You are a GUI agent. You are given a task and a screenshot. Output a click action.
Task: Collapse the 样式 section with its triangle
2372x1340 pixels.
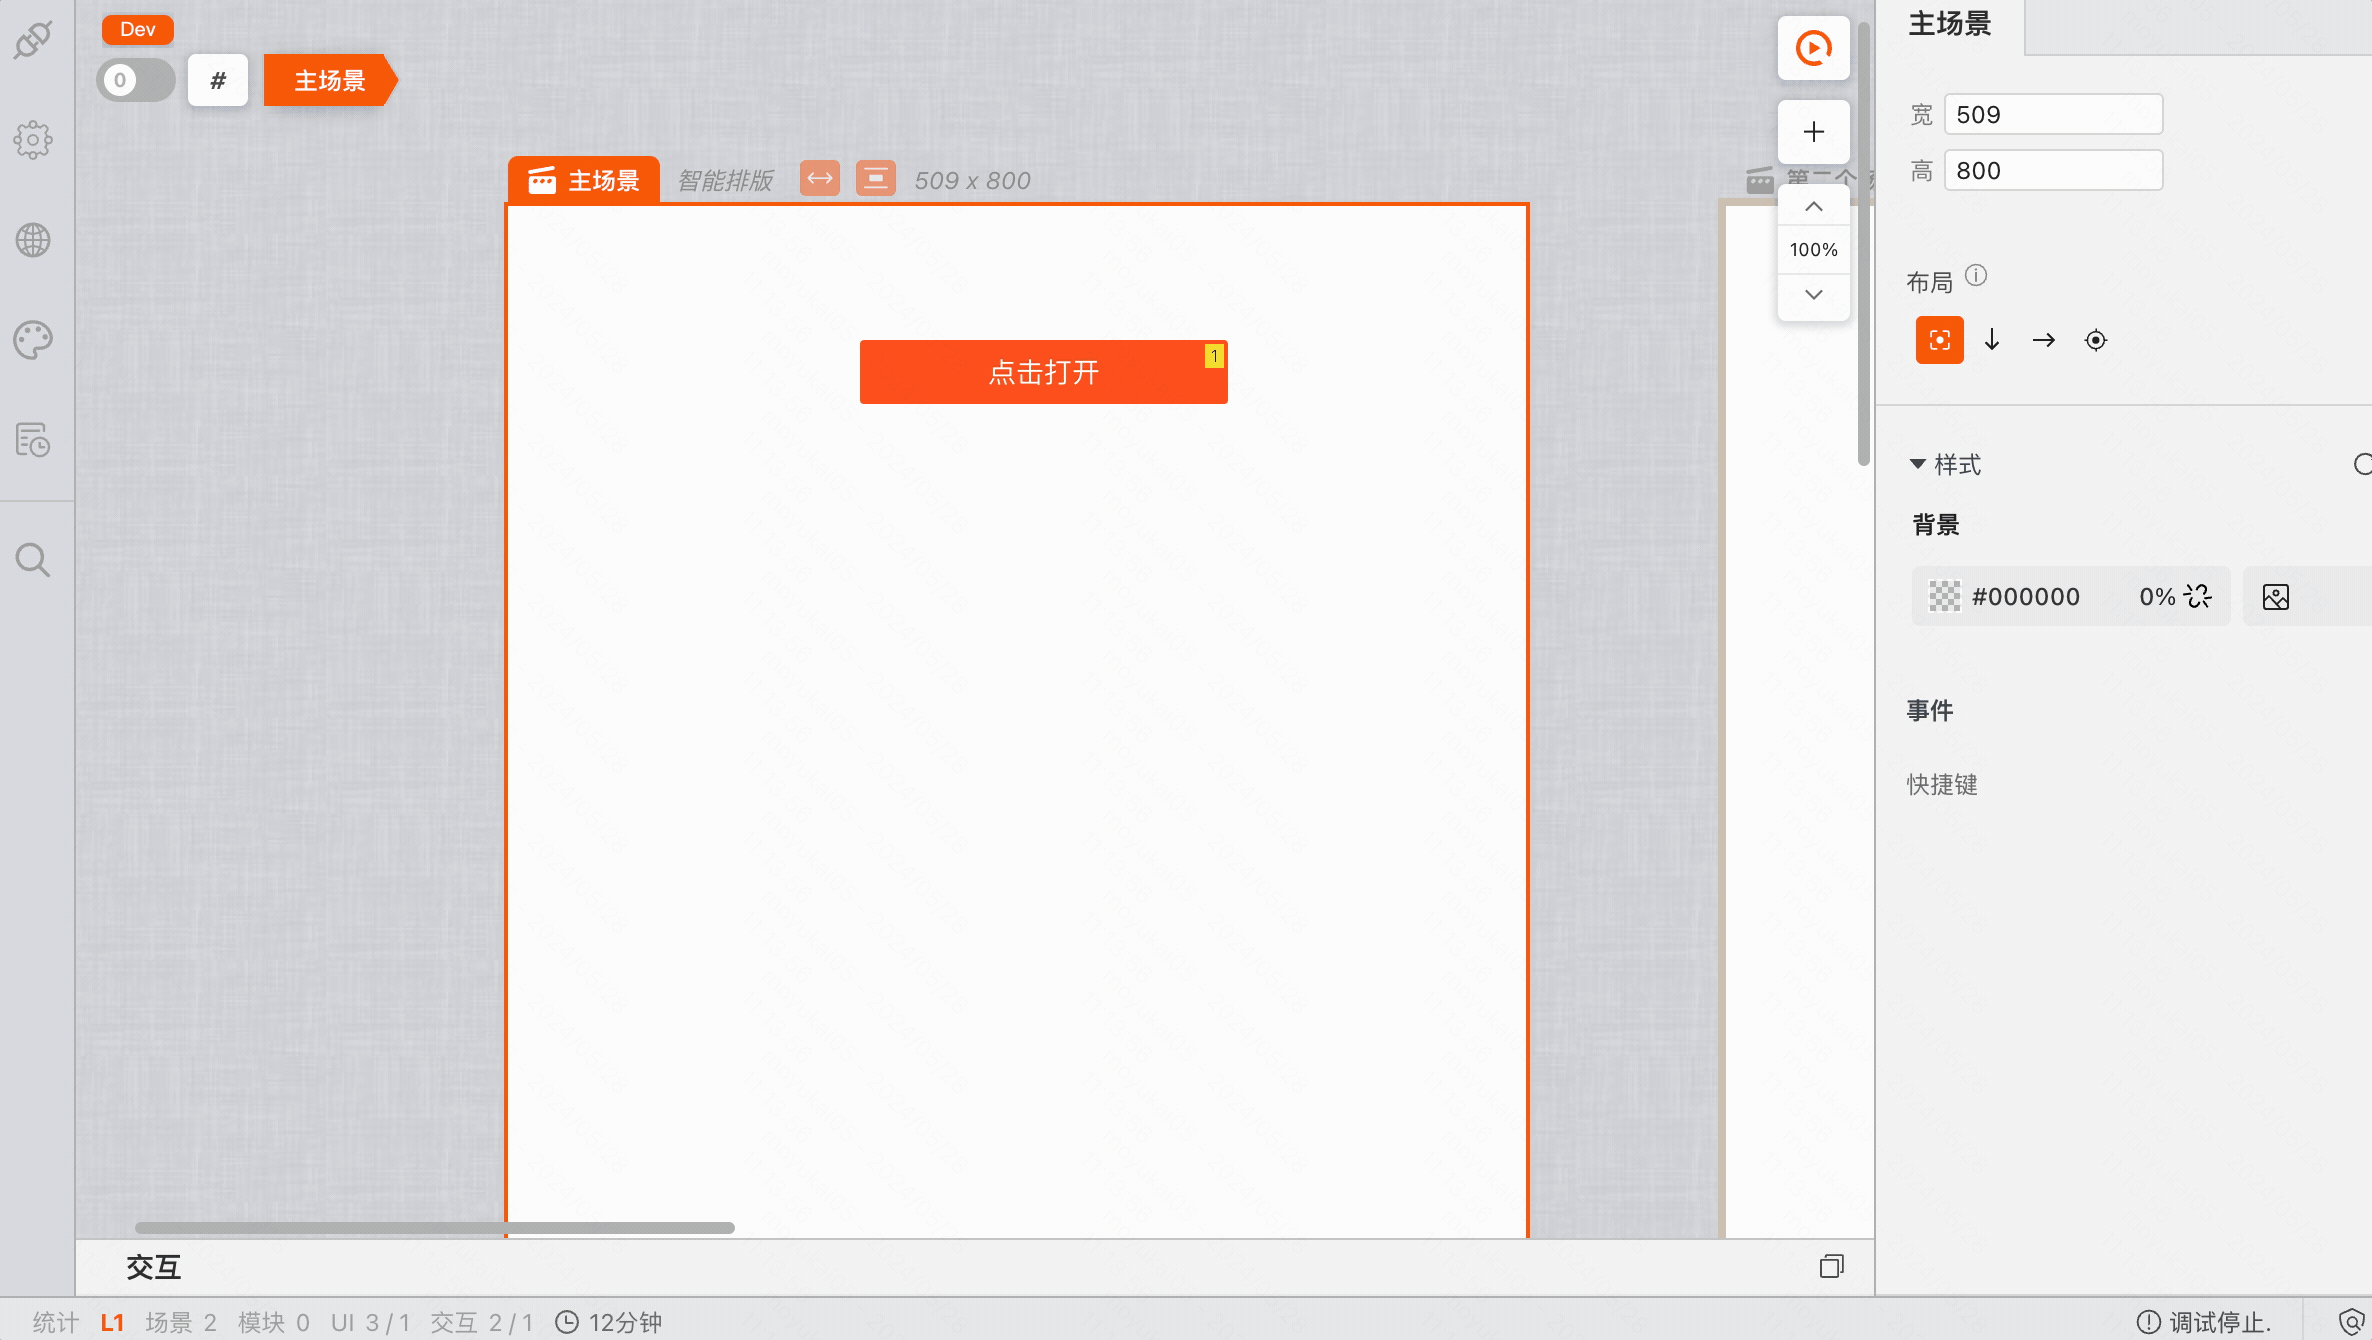[x=1918, y=464]
